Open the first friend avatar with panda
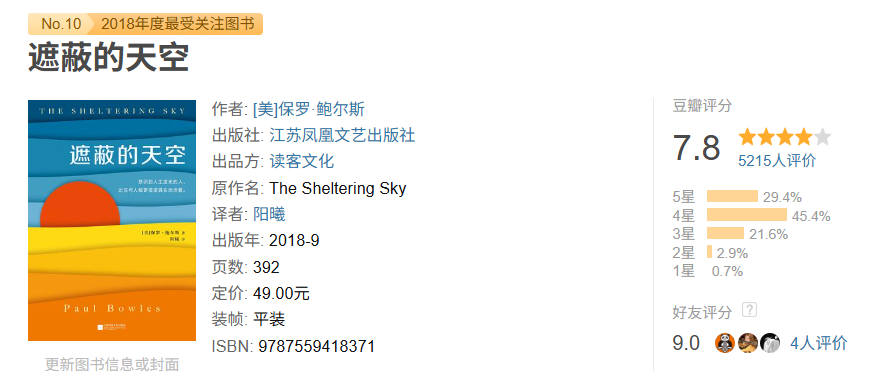Viewport: 883px width, 392px height. 725,343
